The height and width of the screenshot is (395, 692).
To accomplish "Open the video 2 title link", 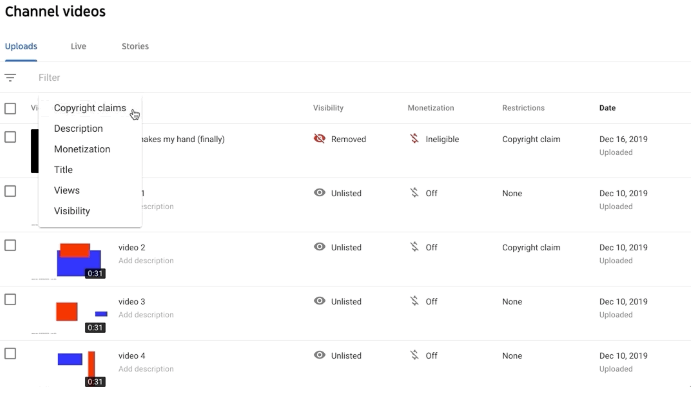I will point(132,248).
